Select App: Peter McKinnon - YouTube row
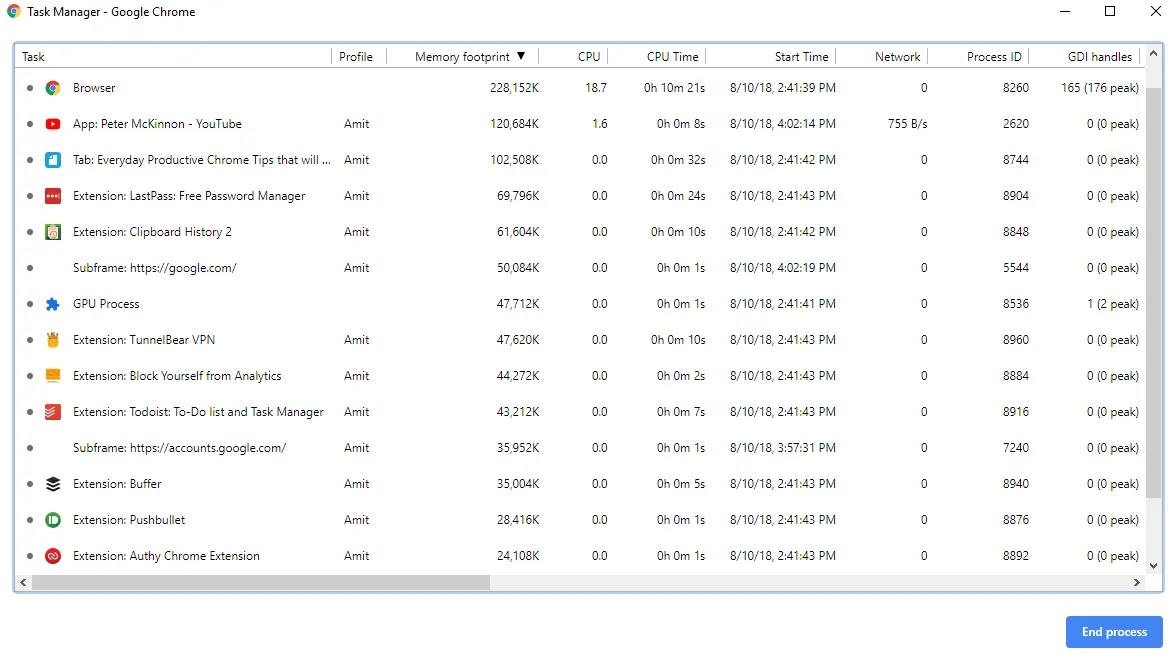1176x662 pixels. tap(580, 124)
